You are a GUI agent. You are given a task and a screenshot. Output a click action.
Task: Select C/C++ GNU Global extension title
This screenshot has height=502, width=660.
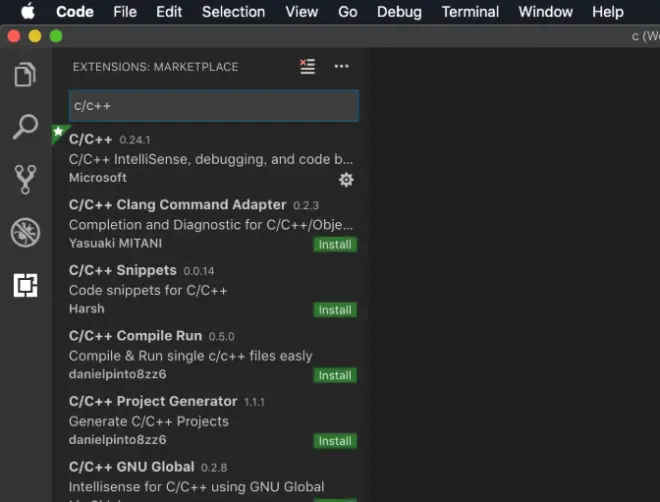click(x=132, y=467)
